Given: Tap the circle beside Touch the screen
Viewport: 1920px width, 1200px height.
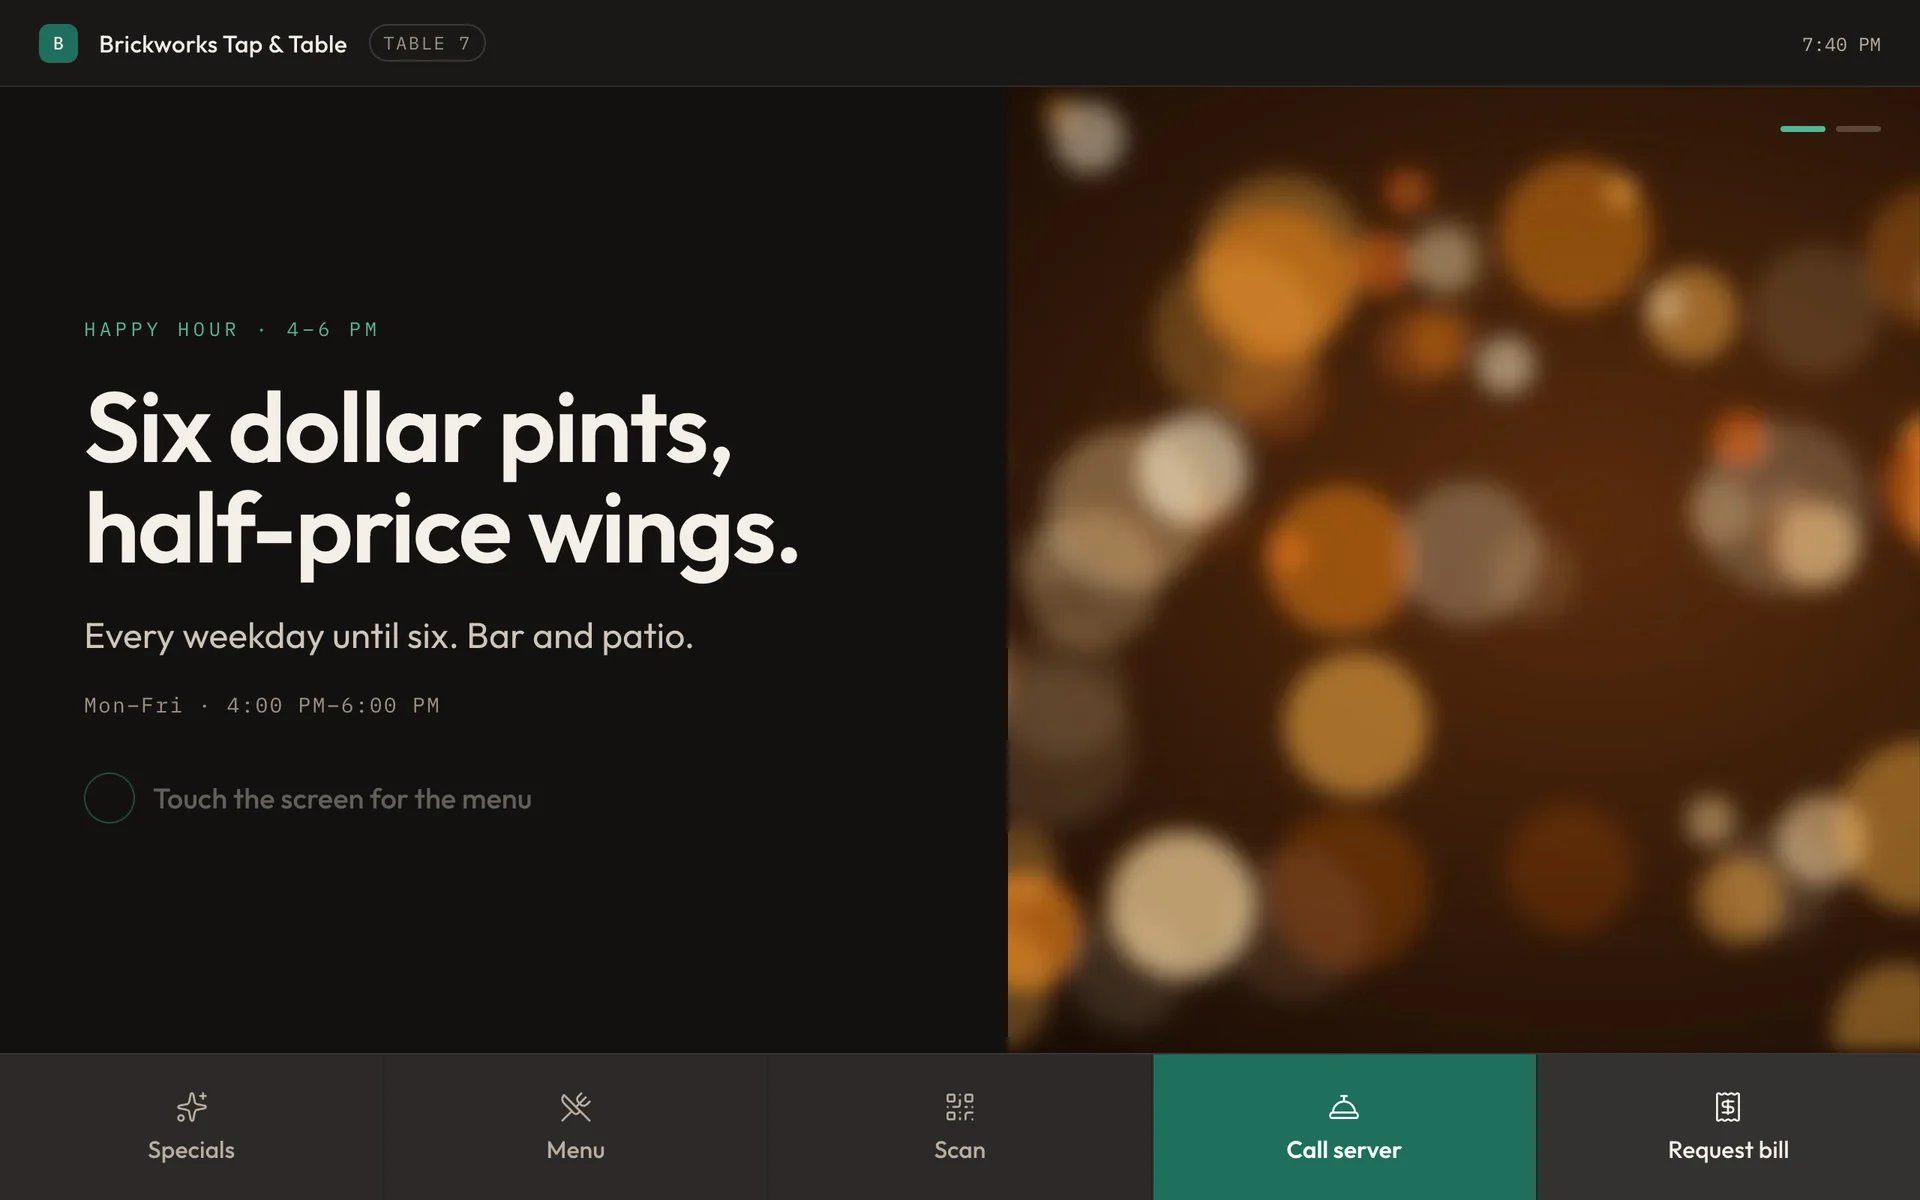Looking at the screenshot, I should 109,798.
